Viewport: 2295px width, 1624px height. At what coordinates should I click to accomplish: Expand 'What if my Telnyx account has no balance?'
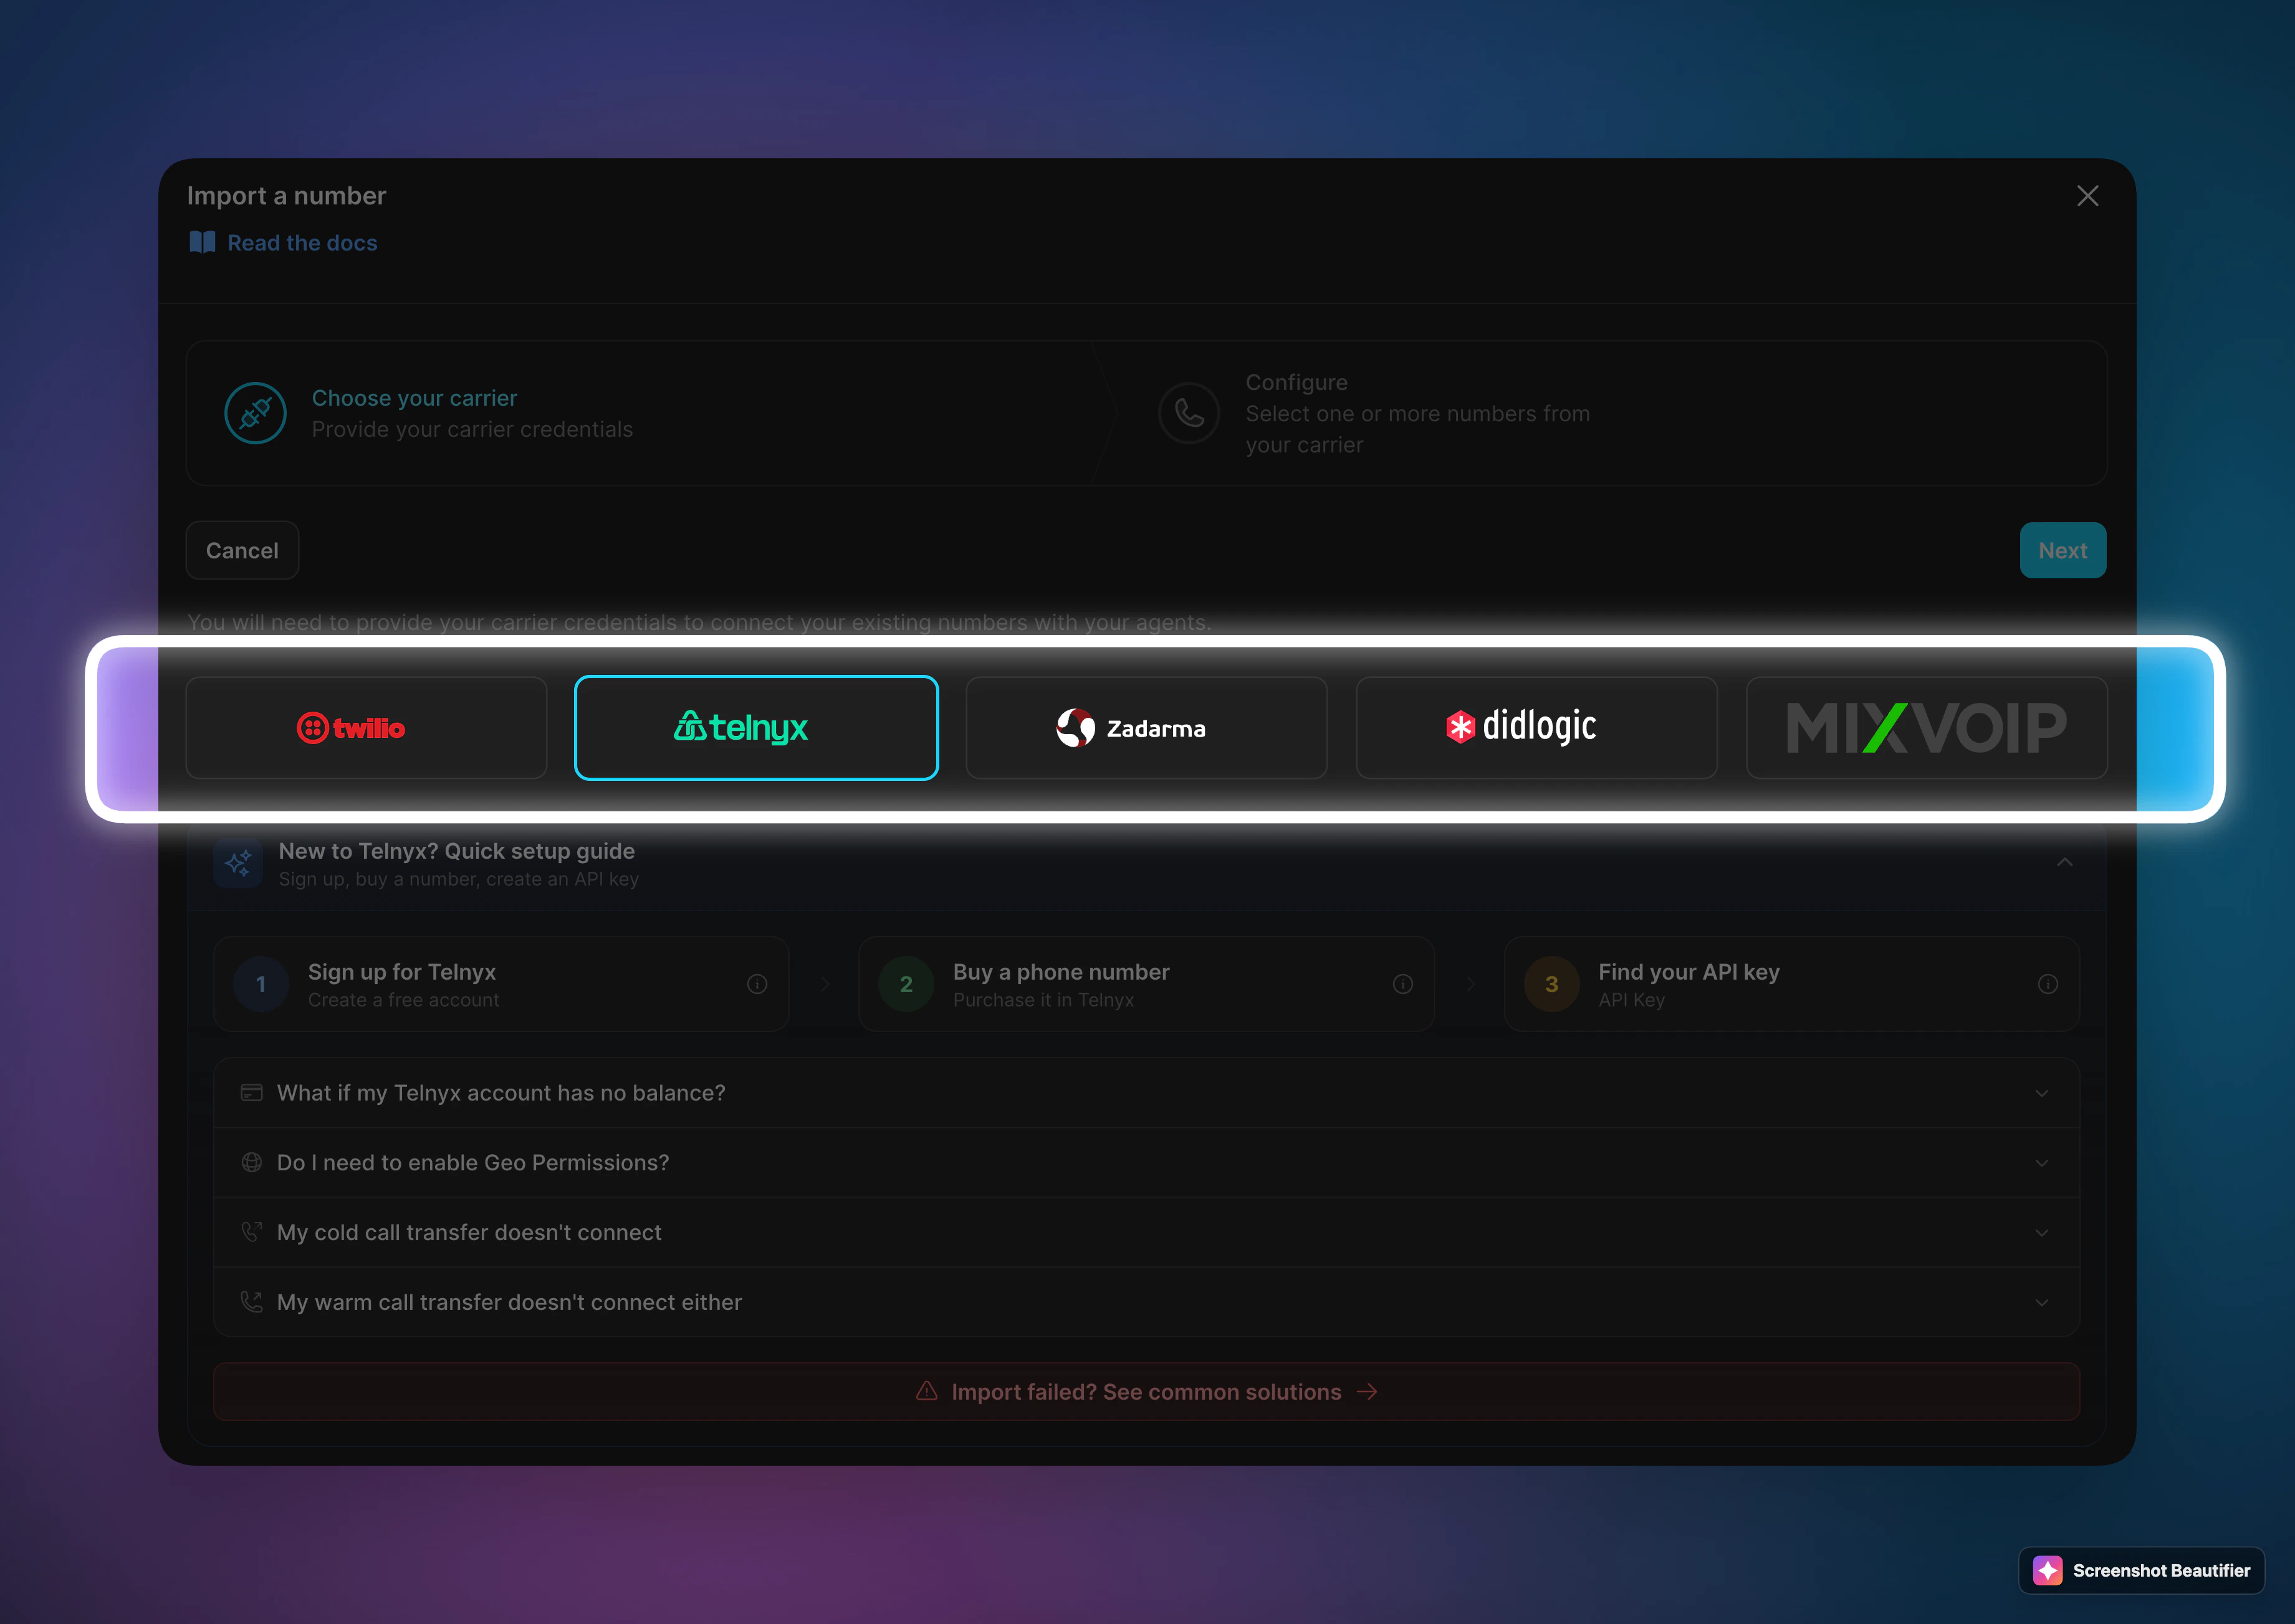coord(1146,1093)
